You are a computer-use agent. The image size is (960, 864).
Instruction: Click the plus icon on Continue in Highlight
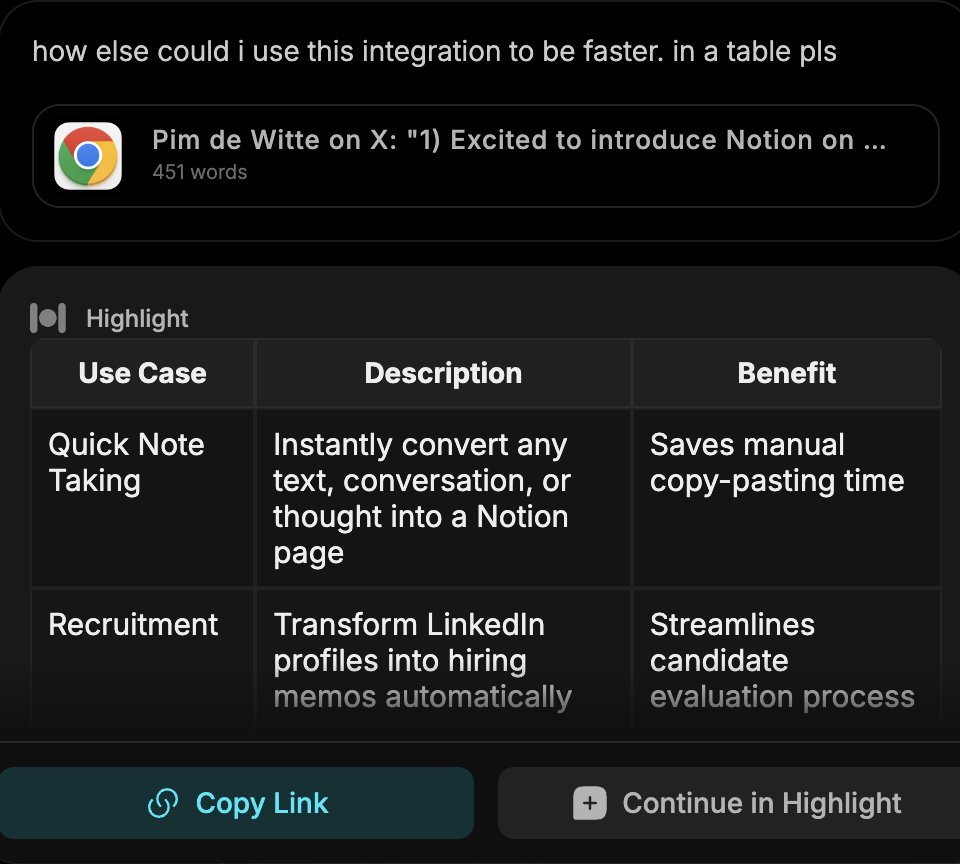[x=590, y=803]
